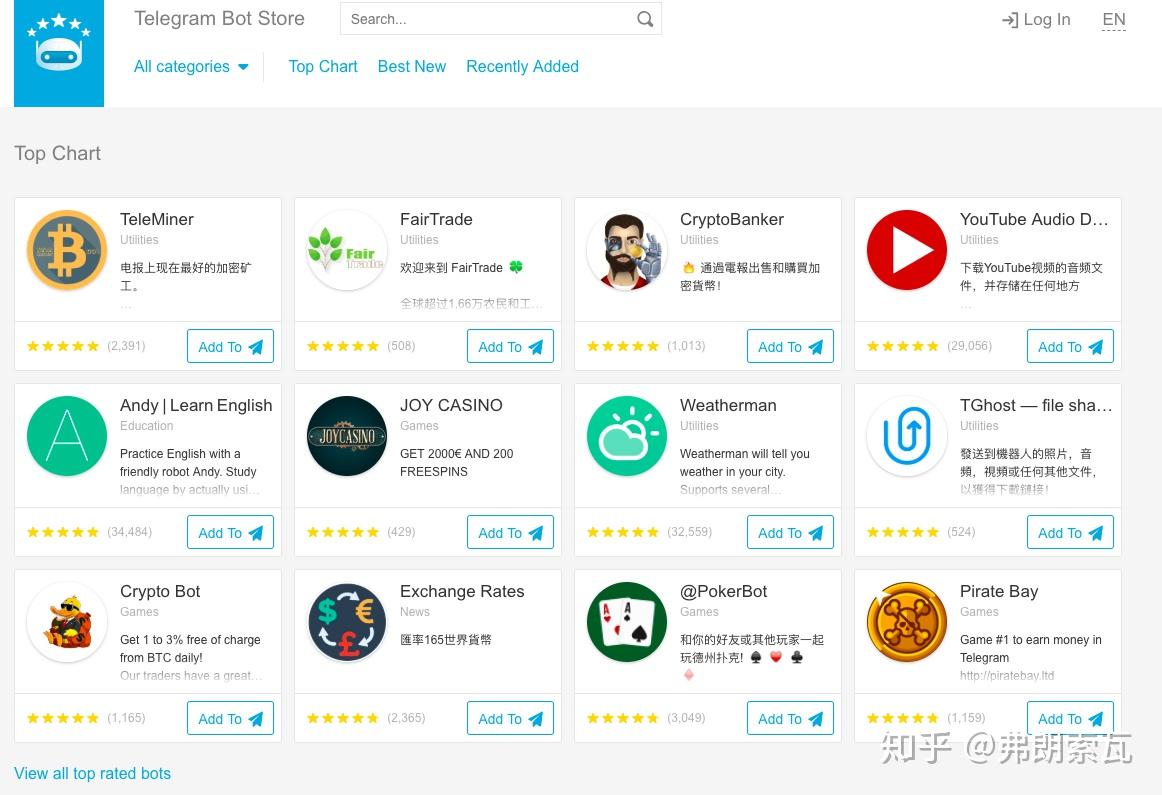Click the Log In link
The height and width of the screenshot is (795, 1162).
(1036, 20)
